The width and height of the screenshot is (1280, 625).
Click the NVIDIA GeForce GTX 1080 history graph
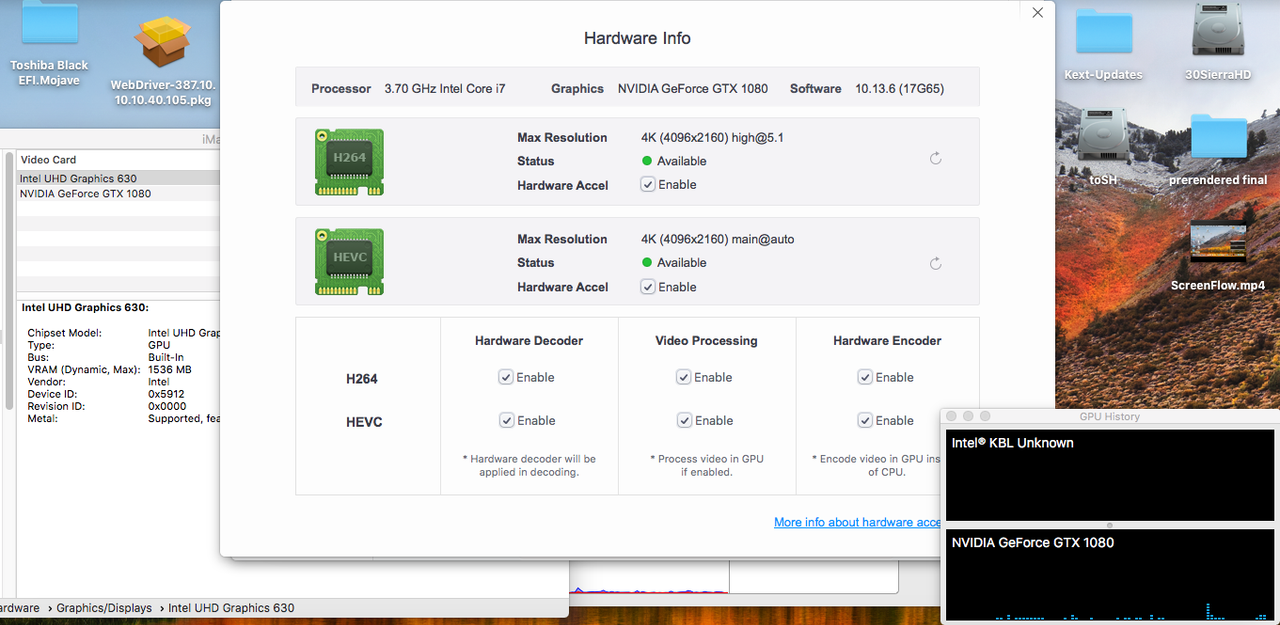click(x=1110, y=575)
